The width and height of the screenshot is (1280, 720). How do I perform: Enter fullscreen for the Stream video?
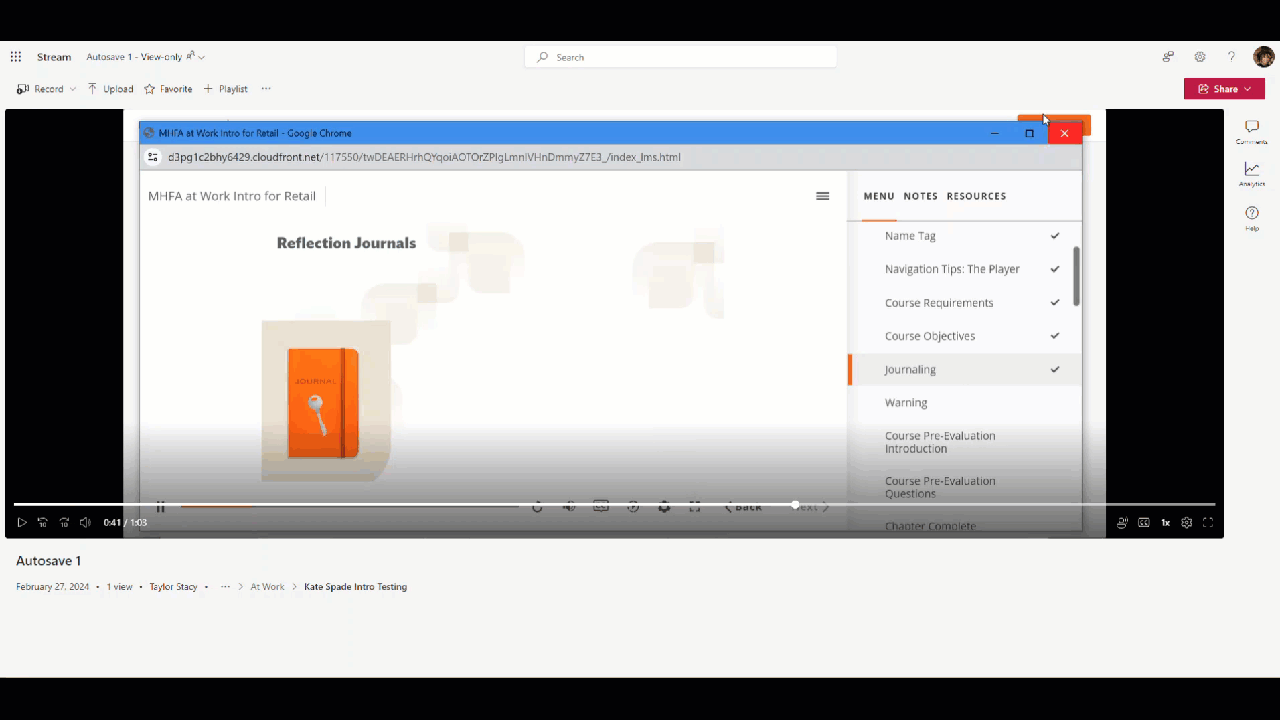tap(1208, 522)
